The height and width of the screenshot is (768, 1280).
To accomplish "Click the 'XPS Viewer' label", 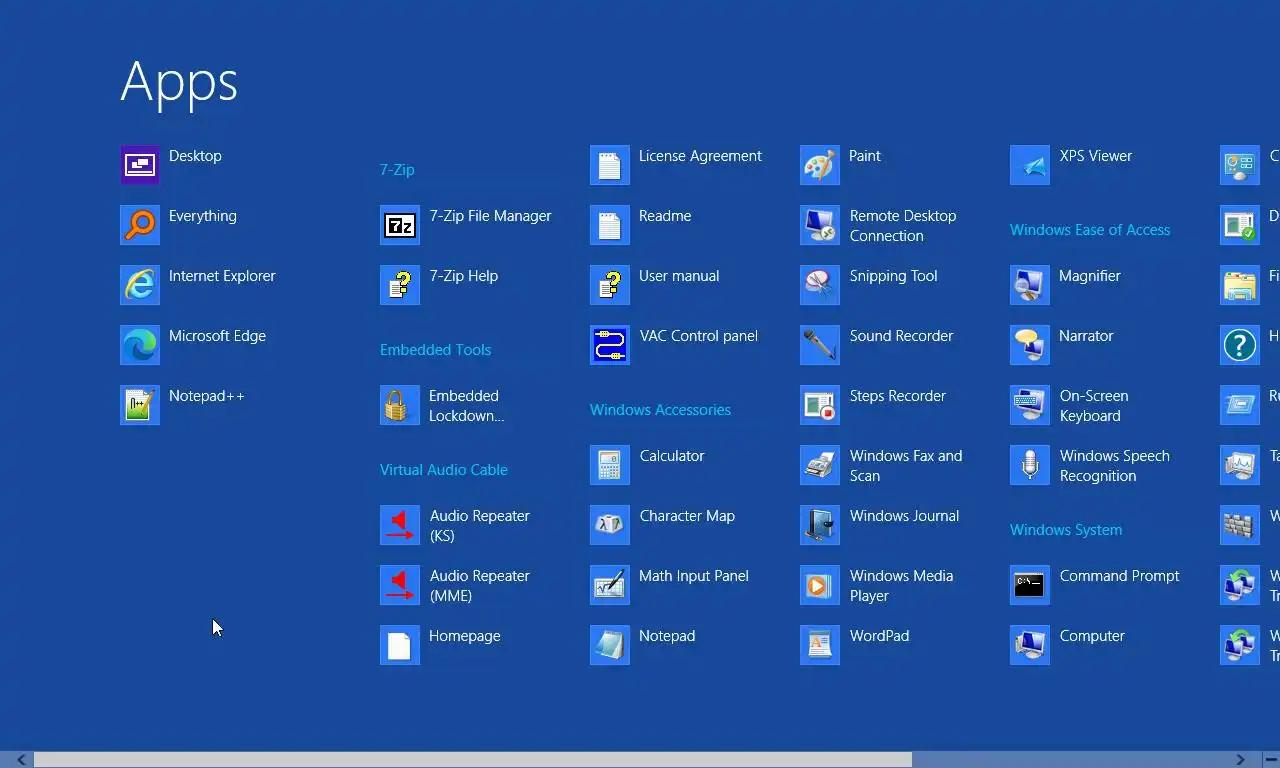I will tap(1096, 156).
